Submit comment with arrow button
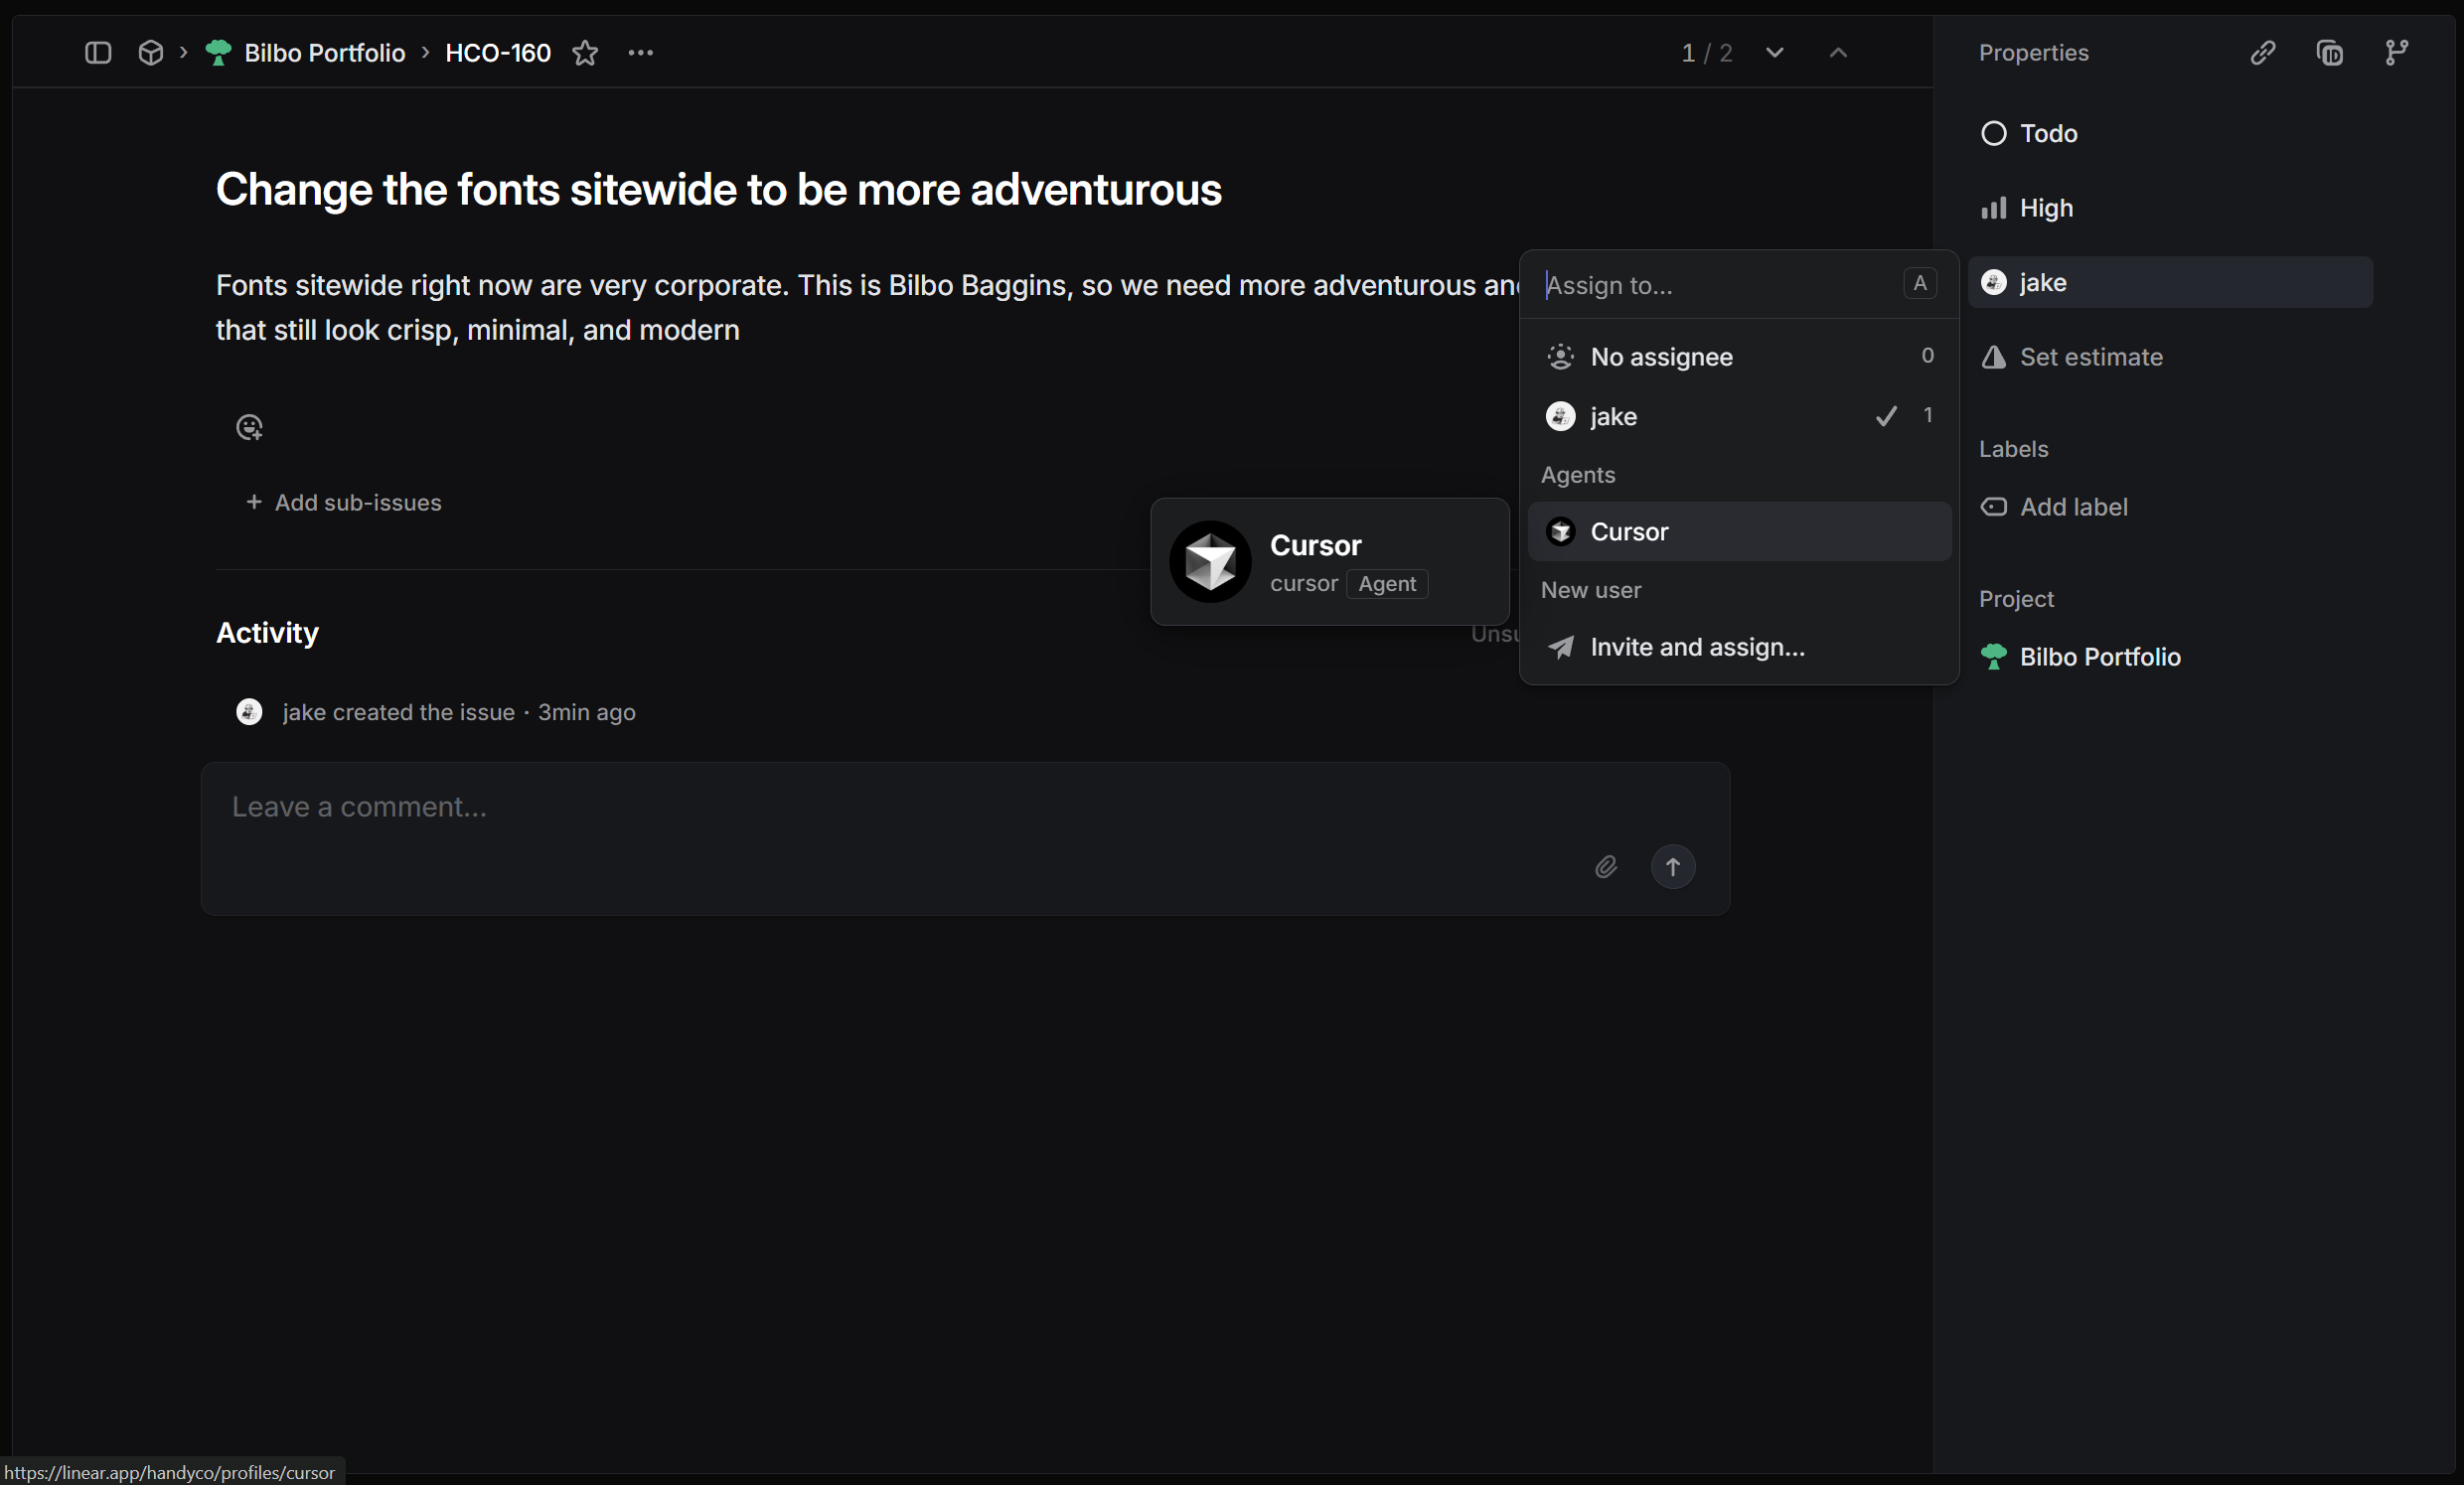The image size is (2464, 1485). [1672, 867]
